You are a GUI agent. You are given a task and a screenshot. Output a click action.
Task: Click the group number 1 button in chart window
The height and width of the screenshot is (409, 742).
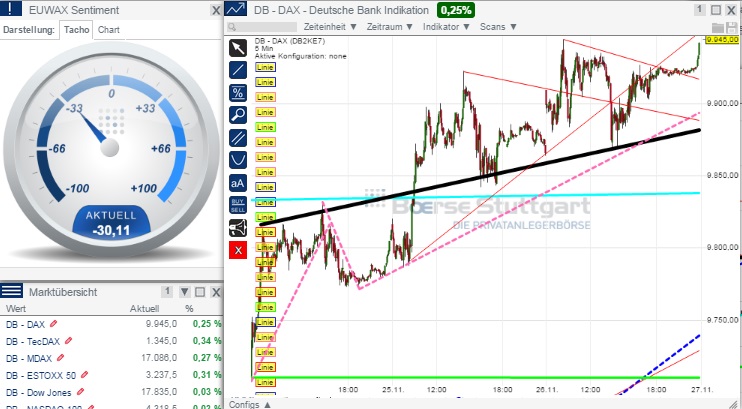pyautogui.click(x=700, y=9)
